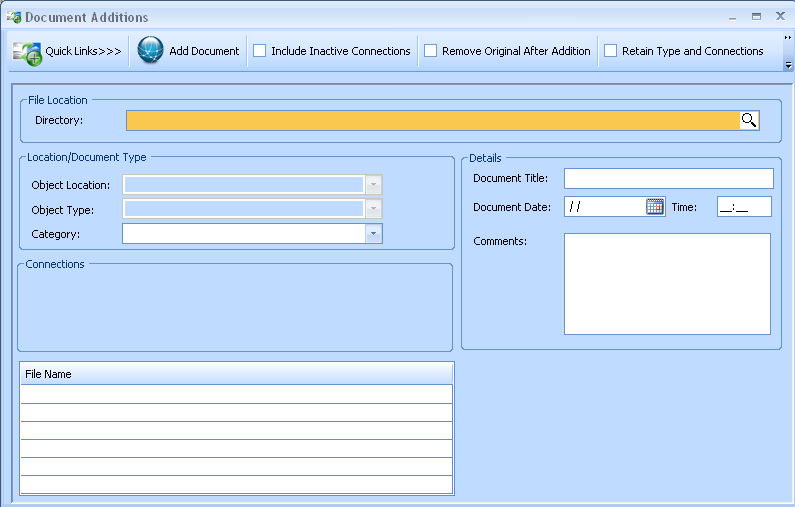The image size is (795, 507).
Task: Check Retain Type and Connections option
Action: click(611, 51)
